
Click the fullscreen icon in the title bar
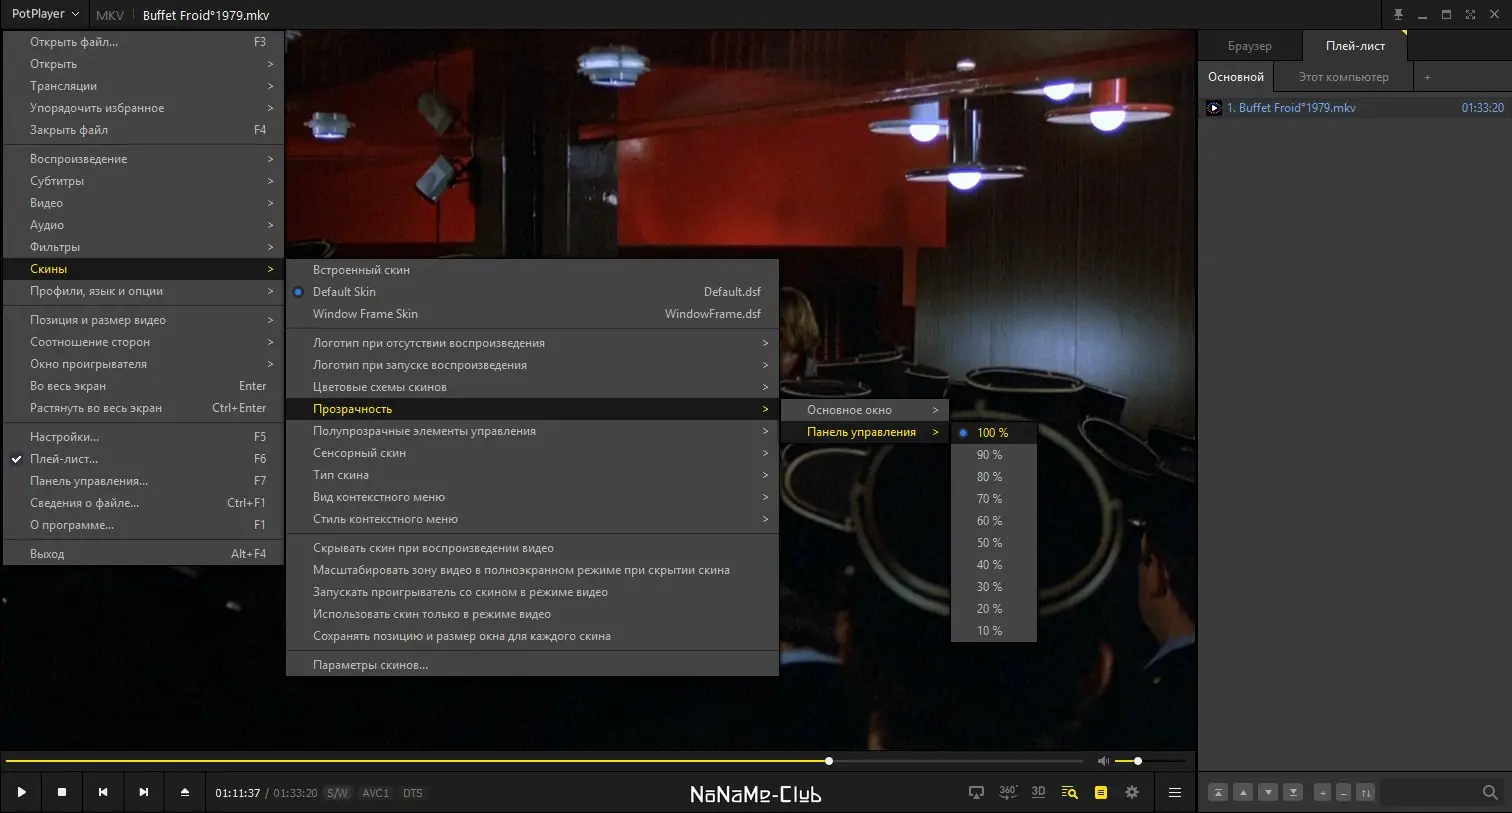(1470, 15)
